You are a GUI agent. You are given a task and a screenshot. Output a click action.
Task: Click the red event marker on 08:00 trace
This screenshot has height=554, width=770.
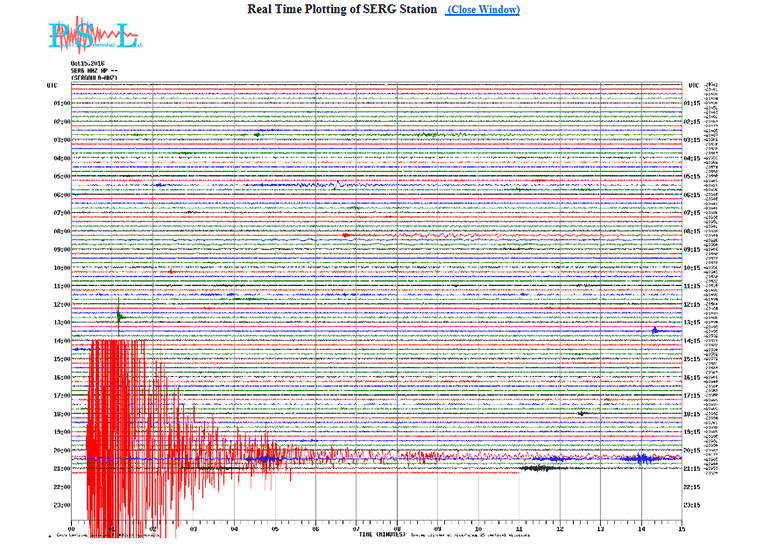[346, 235]
